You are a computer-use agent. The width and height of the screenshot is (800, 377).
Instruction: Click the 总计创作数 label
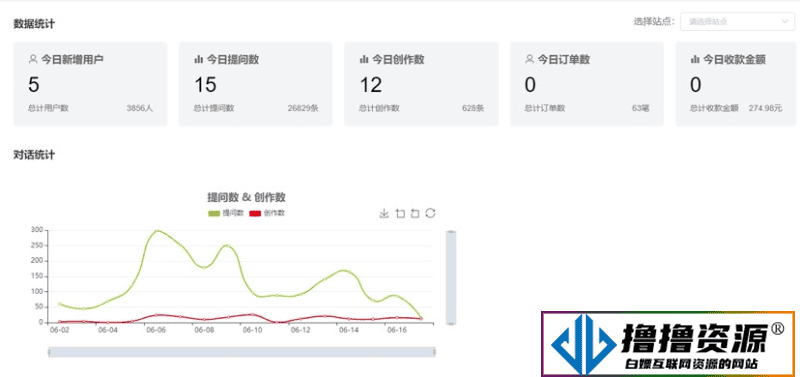379,108
